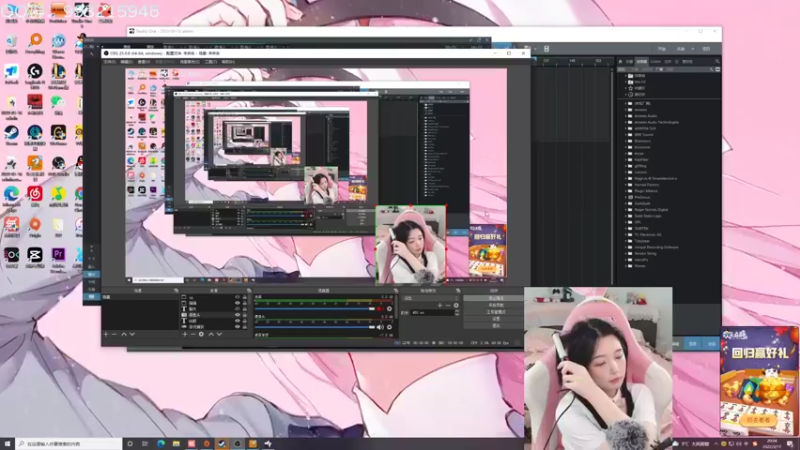
Task: Click the second OBS Controls button
Action: point(495,305)
